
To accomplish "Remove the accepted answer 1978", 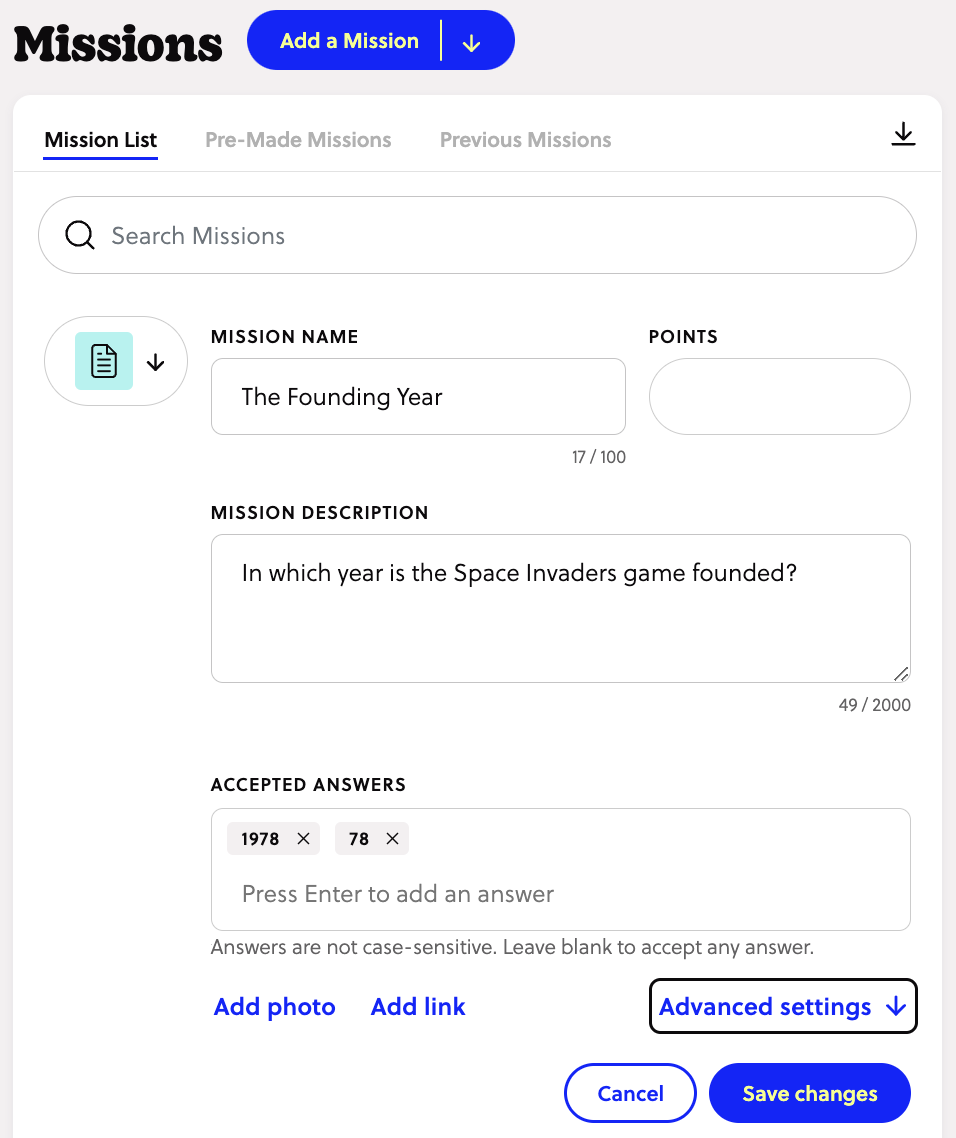I will [303, 838].
